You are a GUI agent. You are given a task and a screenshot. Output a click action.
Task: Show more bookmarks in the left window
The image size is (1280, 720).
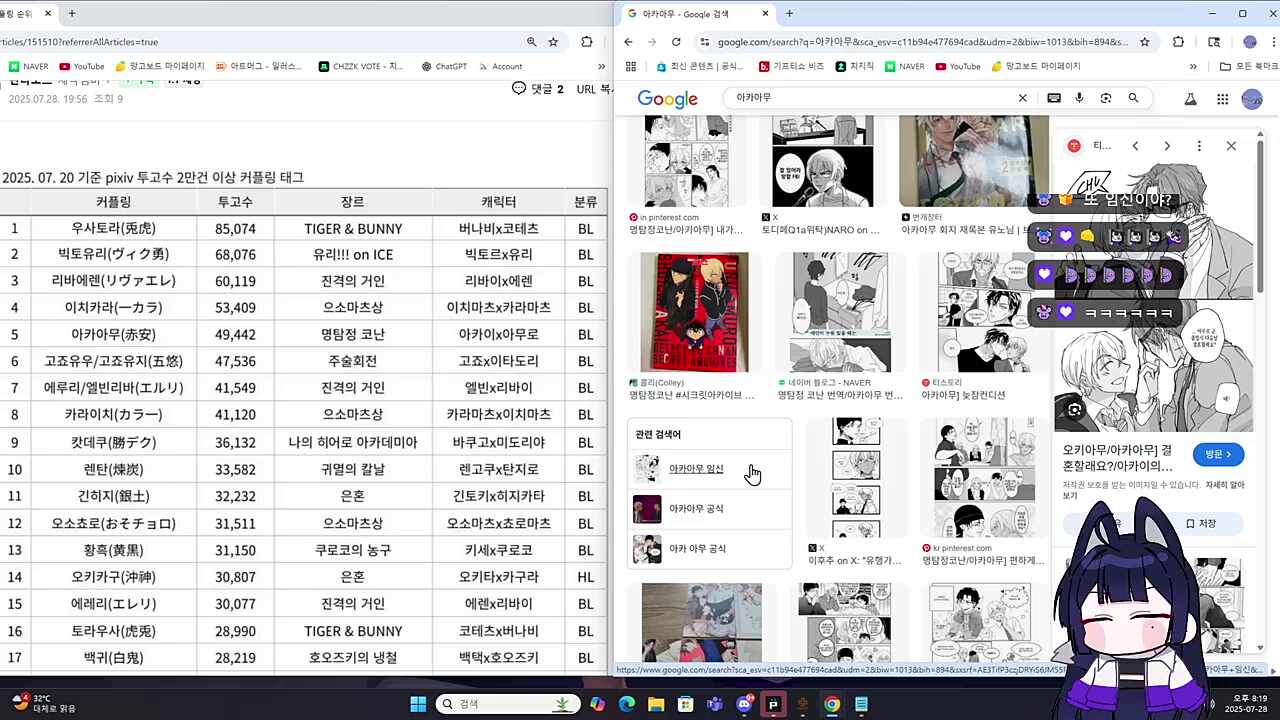click(x=601, y=66)
